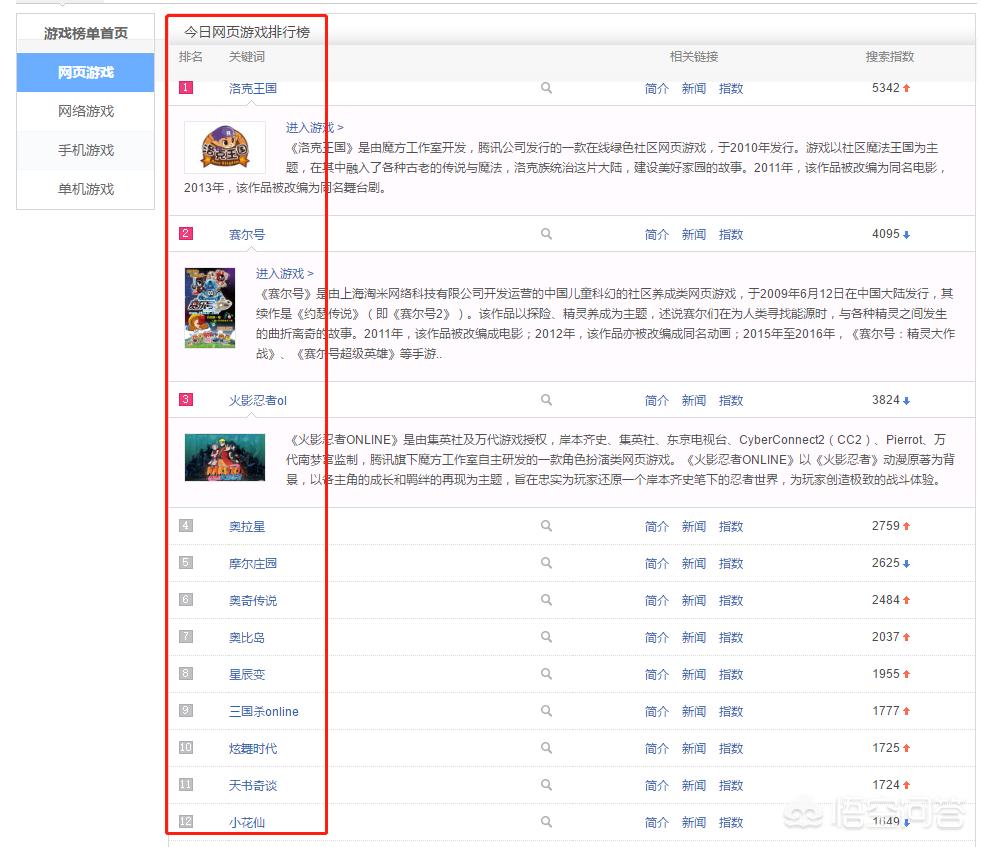Screen dimensions: 983x847
Task: Open the 手机游戏 category
Action: point(85,150)
